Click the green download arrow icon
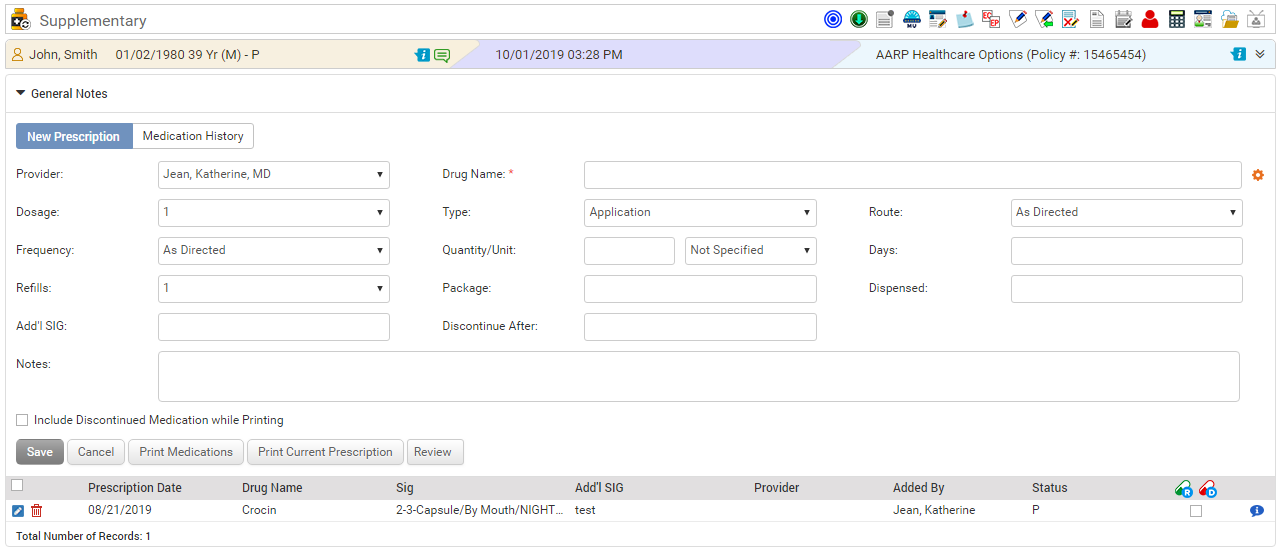The image size is (1280, 551). point(859,19)
